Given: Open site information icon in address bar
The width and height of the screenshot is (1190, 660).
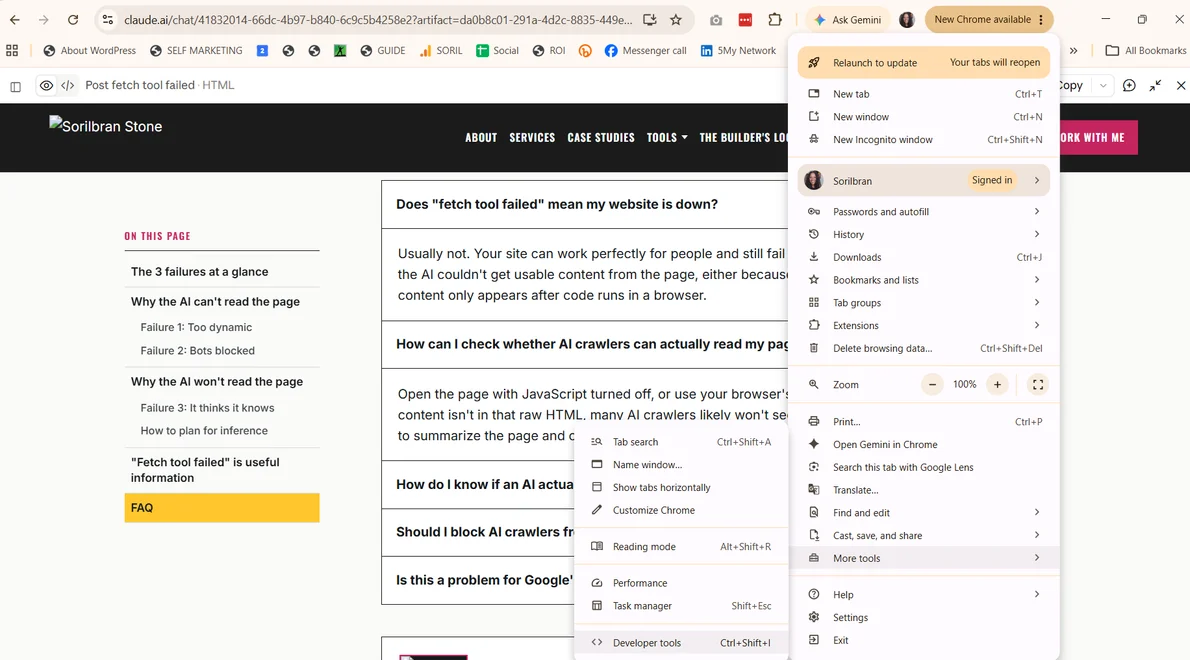Looking at the screenshot, I should coord(108,20).
